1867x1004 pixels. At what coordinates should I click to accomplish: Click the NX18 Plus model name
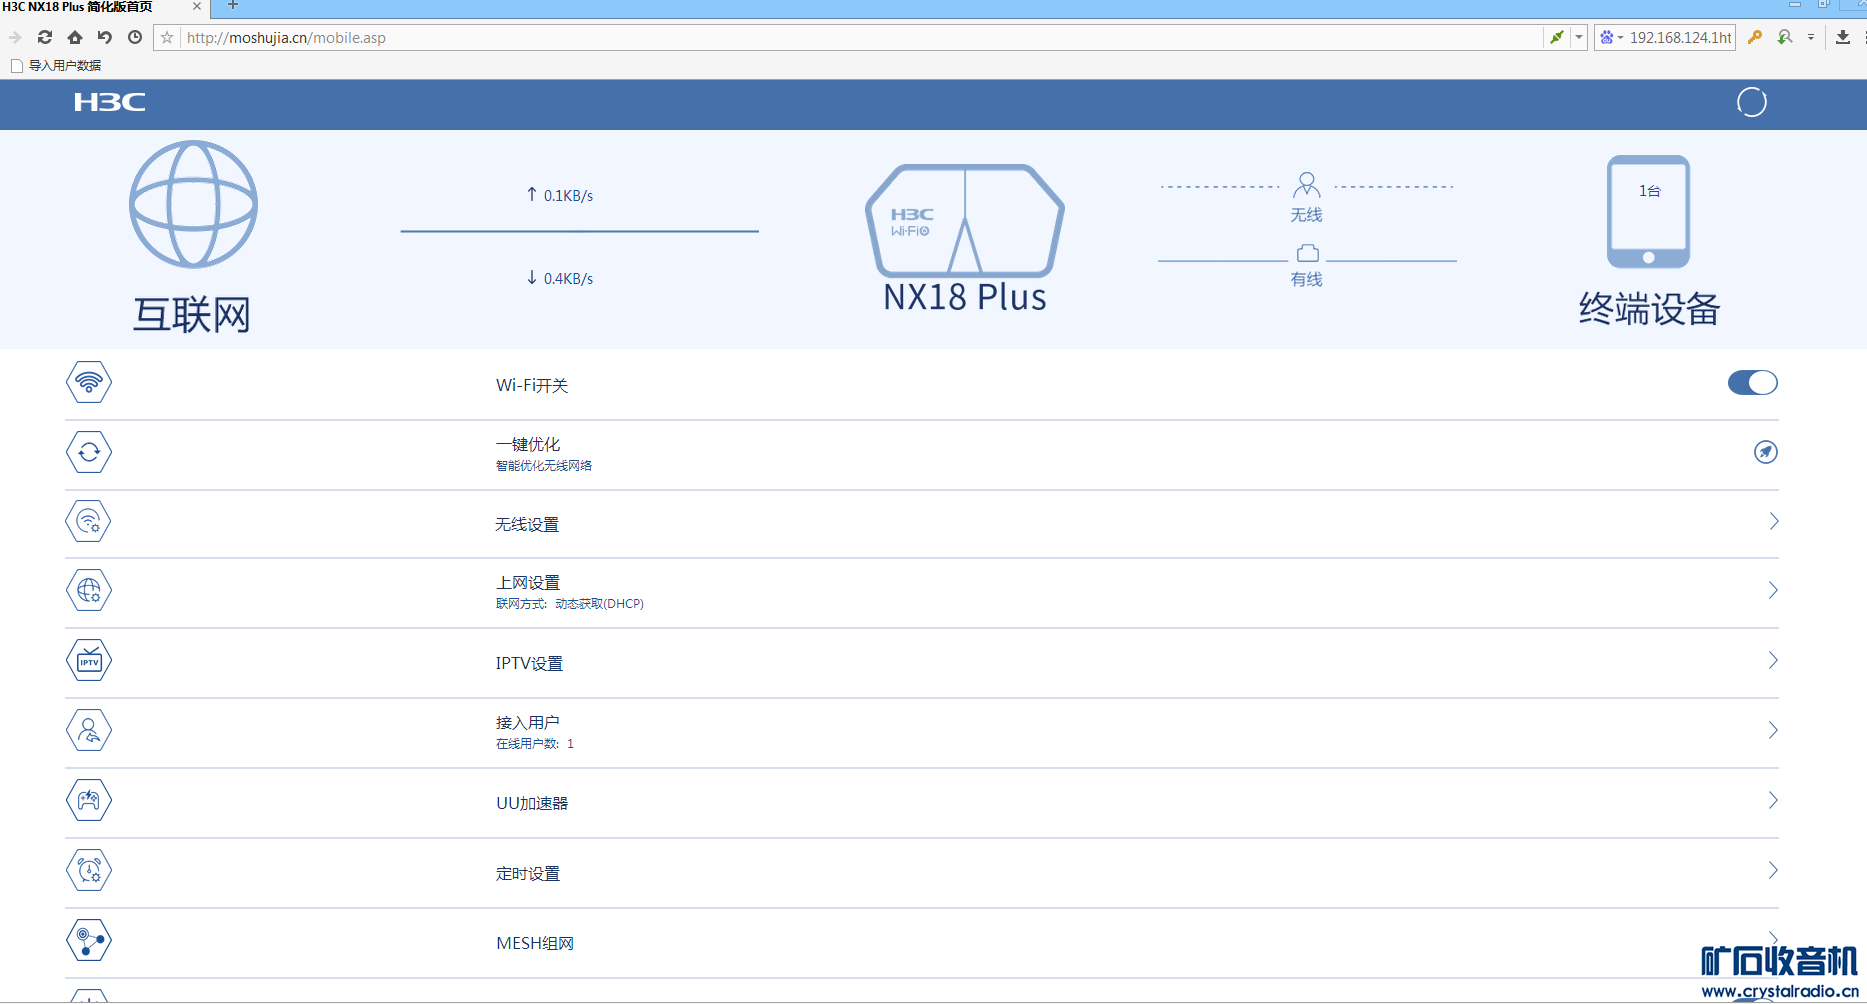(965, 297)
